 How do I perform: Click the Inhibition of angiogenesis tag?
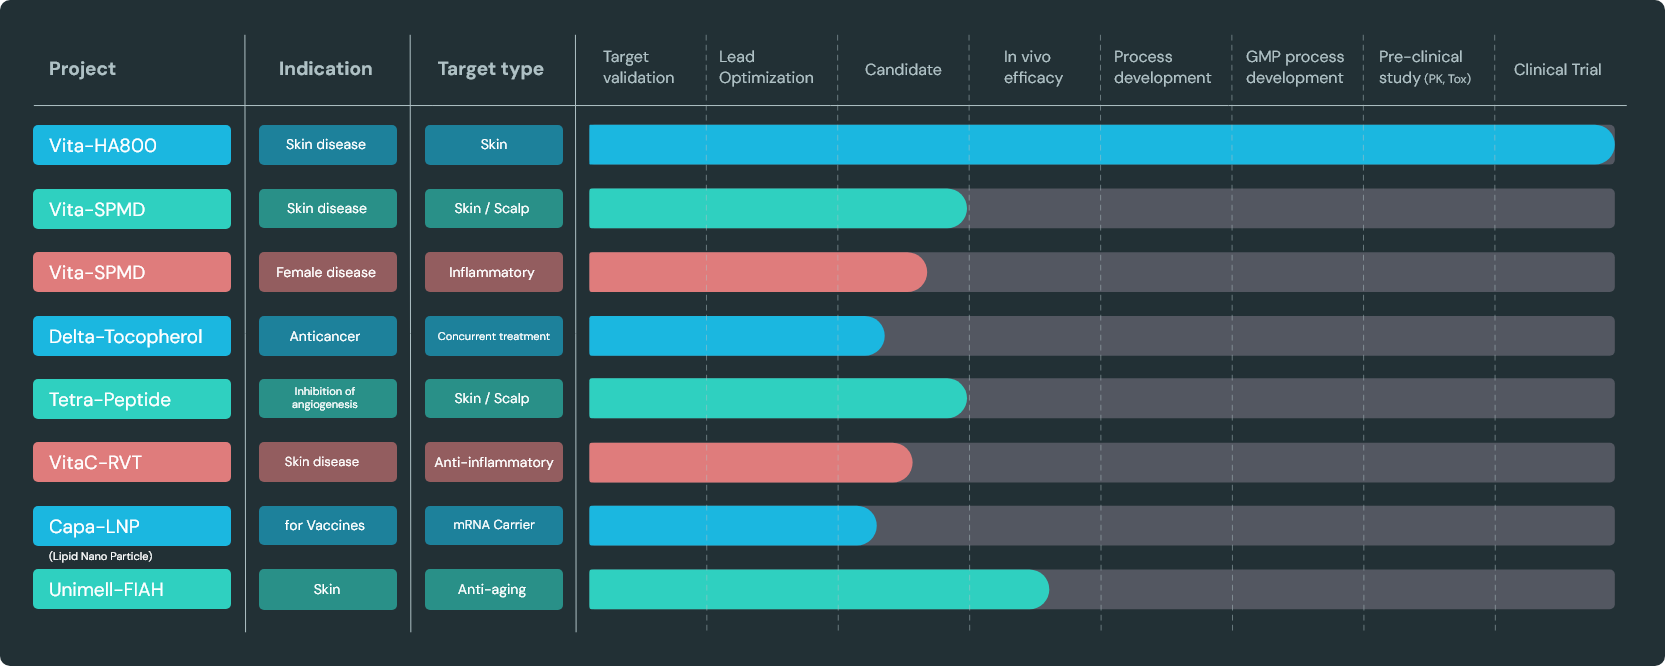(327, 398)
